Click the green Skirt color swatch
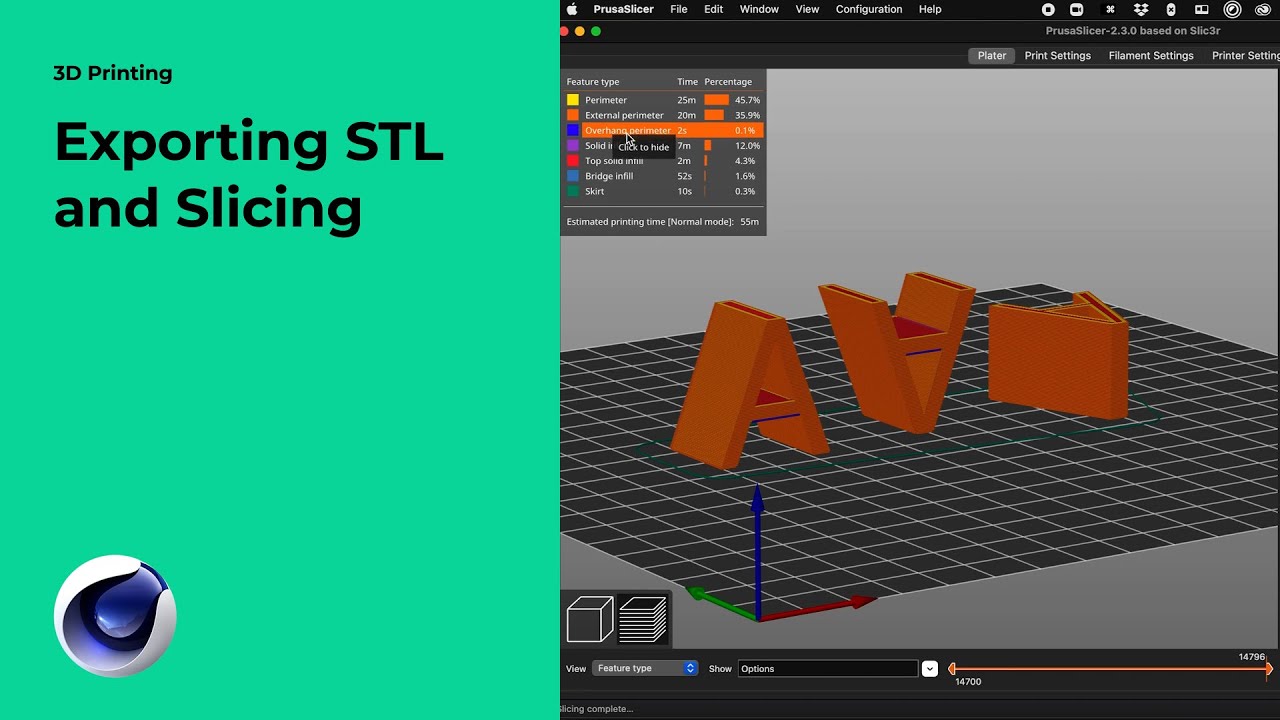The width and height of the screenshot is (1280, 720). tap(573, 191)
